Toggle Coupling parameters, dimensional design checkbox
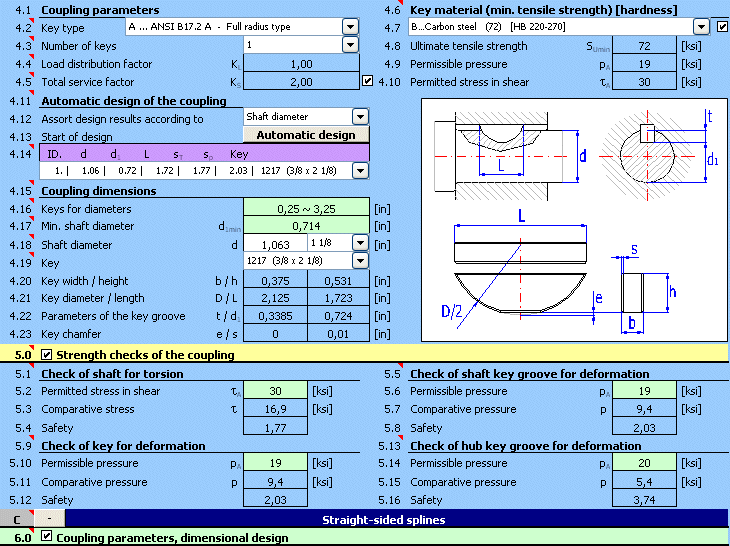Viewport: 730px width, 546px height. pos(46,538)
